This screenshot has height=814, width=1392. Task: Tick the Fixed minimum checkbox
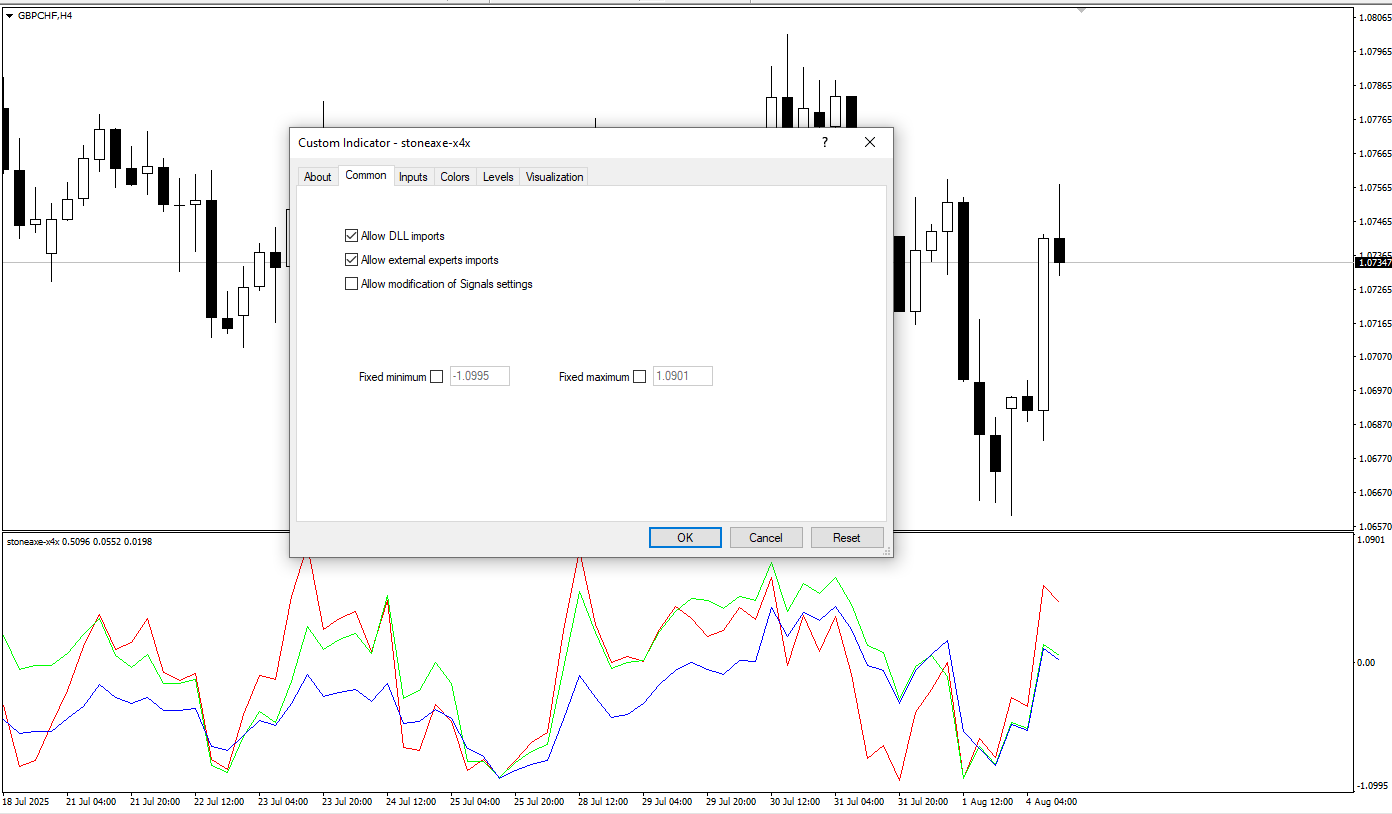[436, 377]
